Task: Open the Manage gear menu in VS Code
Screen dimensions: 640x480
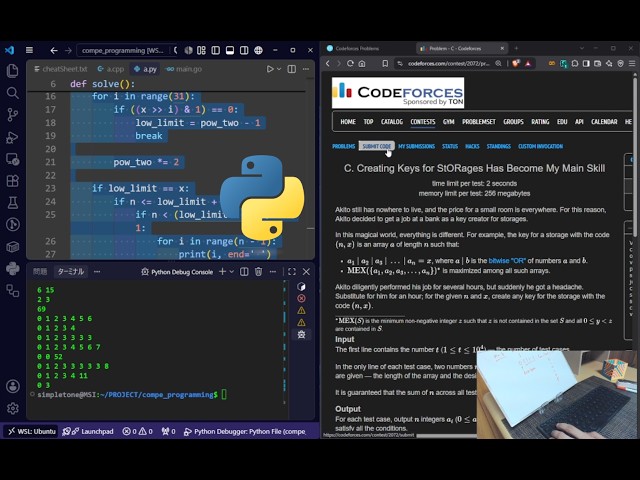Action: coord(13,408)
